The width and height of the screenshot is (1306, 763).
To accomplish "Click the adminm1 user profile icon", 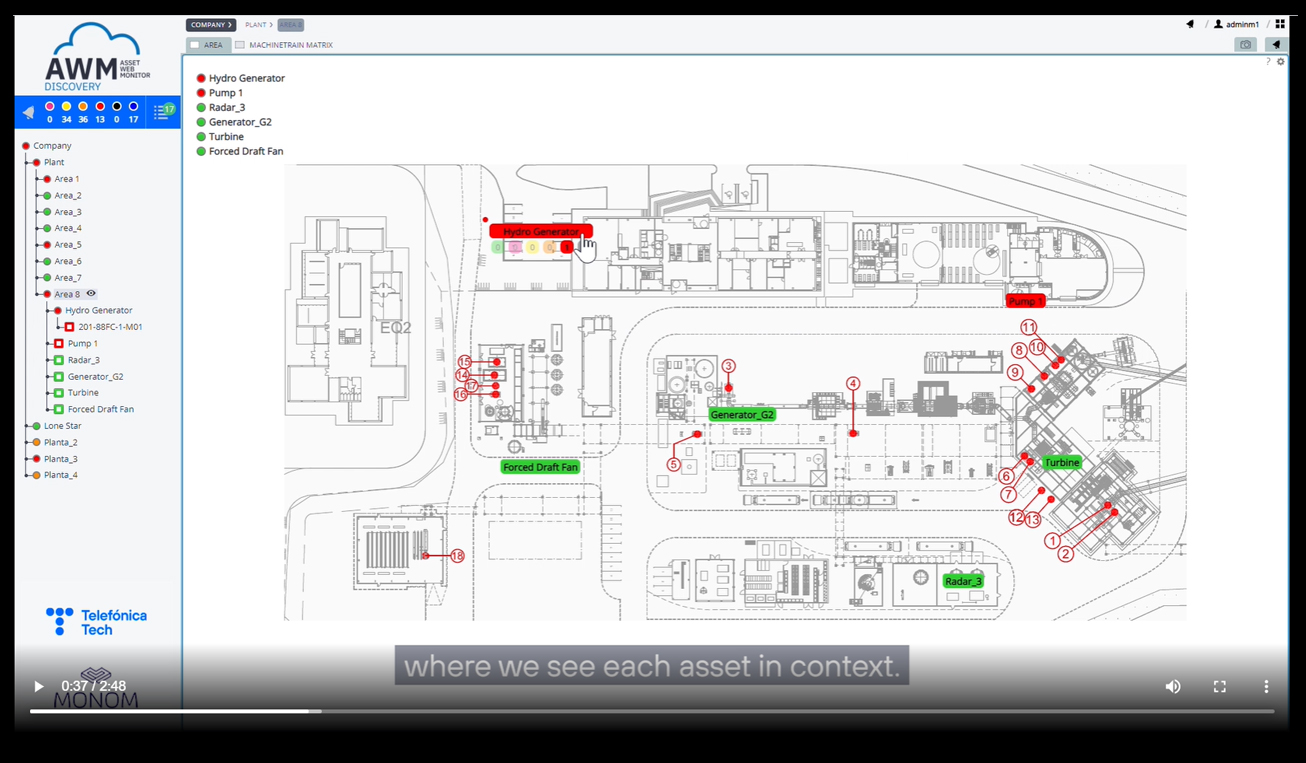I will pyautogui.click(x=1219, y=24).
